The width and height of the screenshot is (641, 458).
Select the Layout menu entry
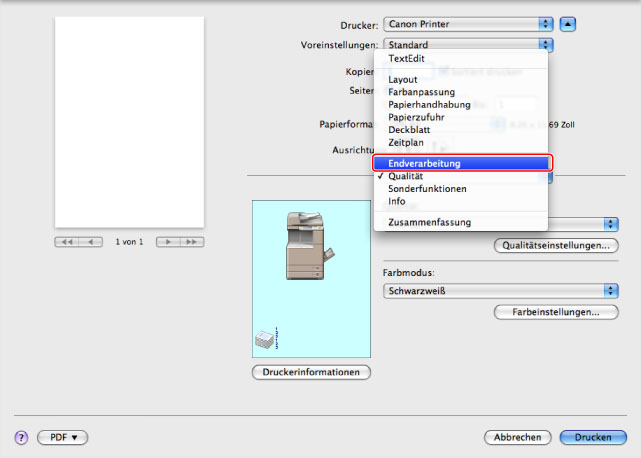tap(403, 79)
